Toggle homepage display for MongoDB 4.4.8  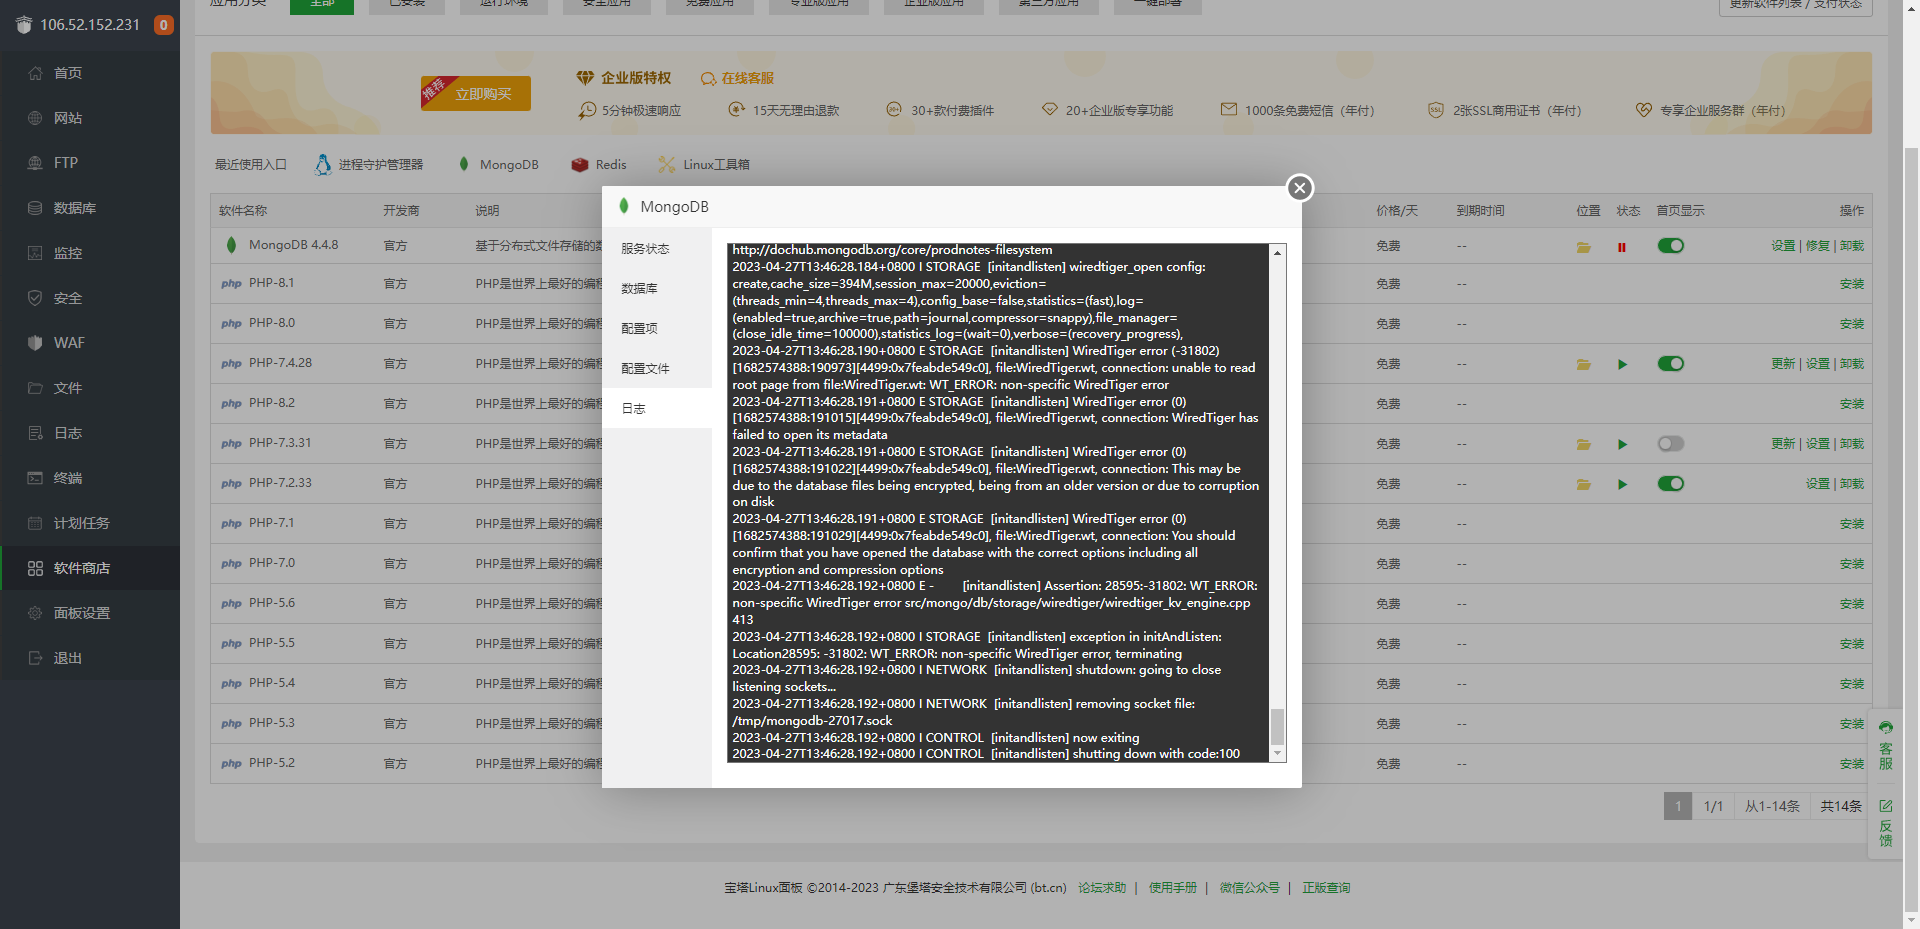pyautogui.click(x=1670, y=246)
